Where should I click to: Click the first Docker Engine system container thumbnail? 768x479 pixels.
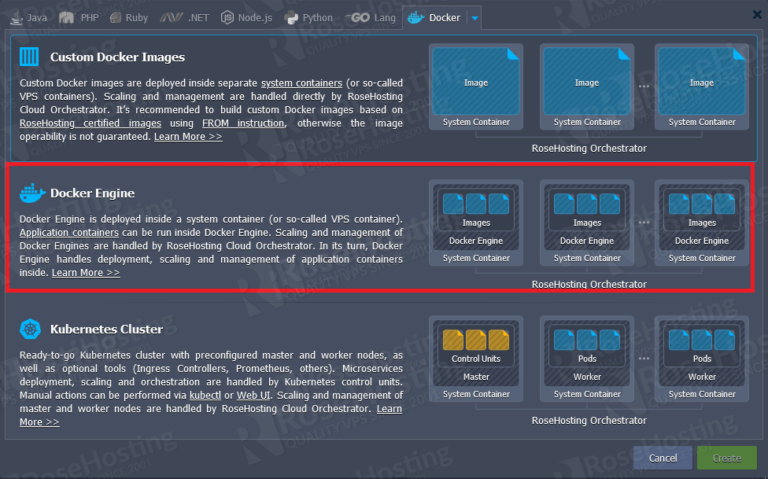[476, 223]
